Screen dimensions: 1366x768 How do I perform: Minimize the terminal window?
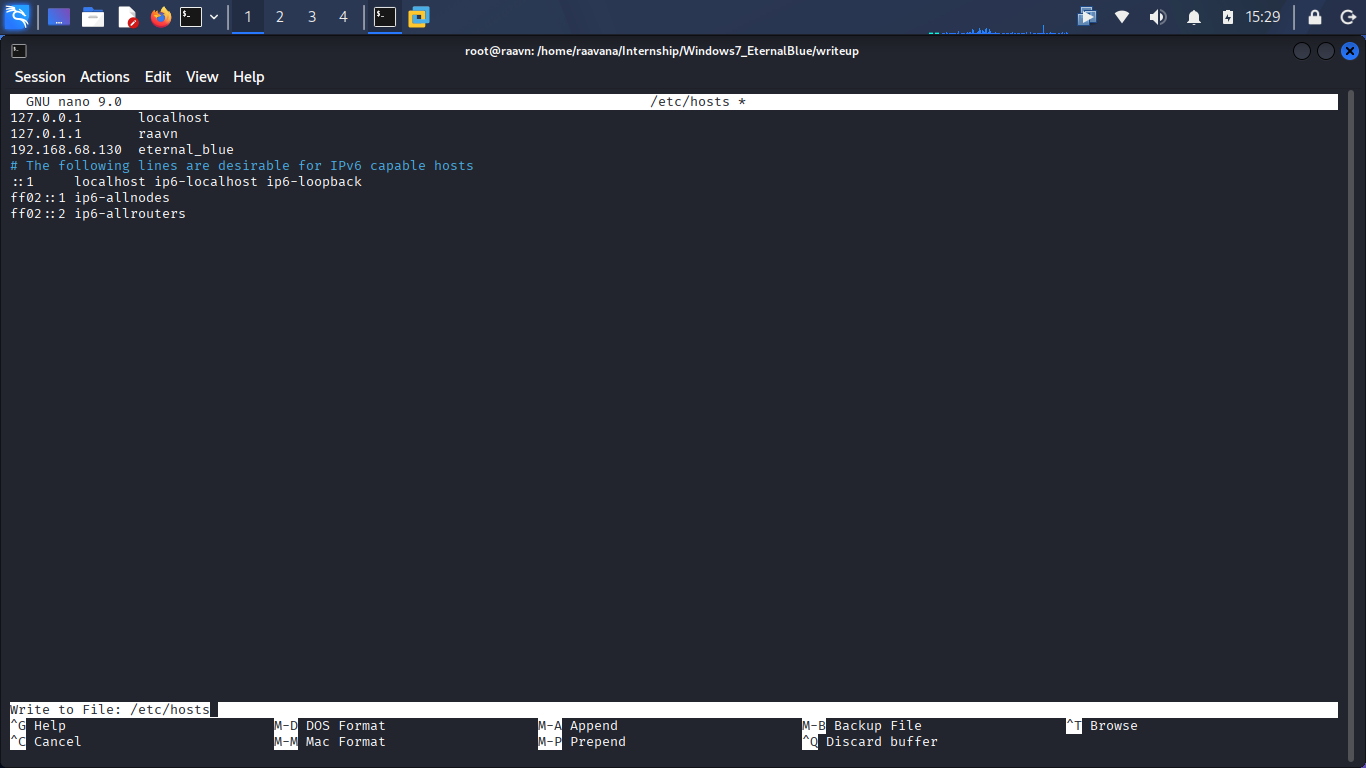pyautogui.click(x=1302, y=51)
